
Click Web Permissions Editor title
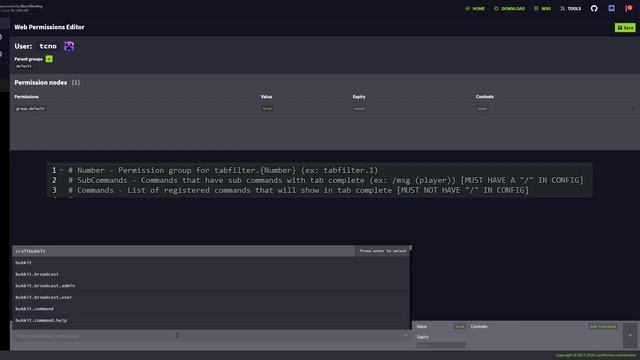[49, 27]
